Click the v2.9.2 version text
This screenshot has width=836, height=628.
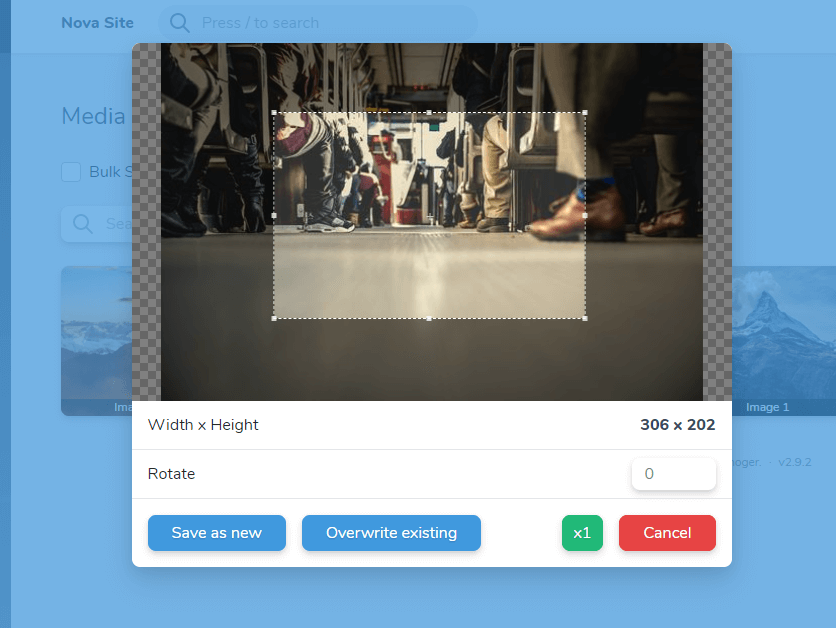(x=794, y=462)
